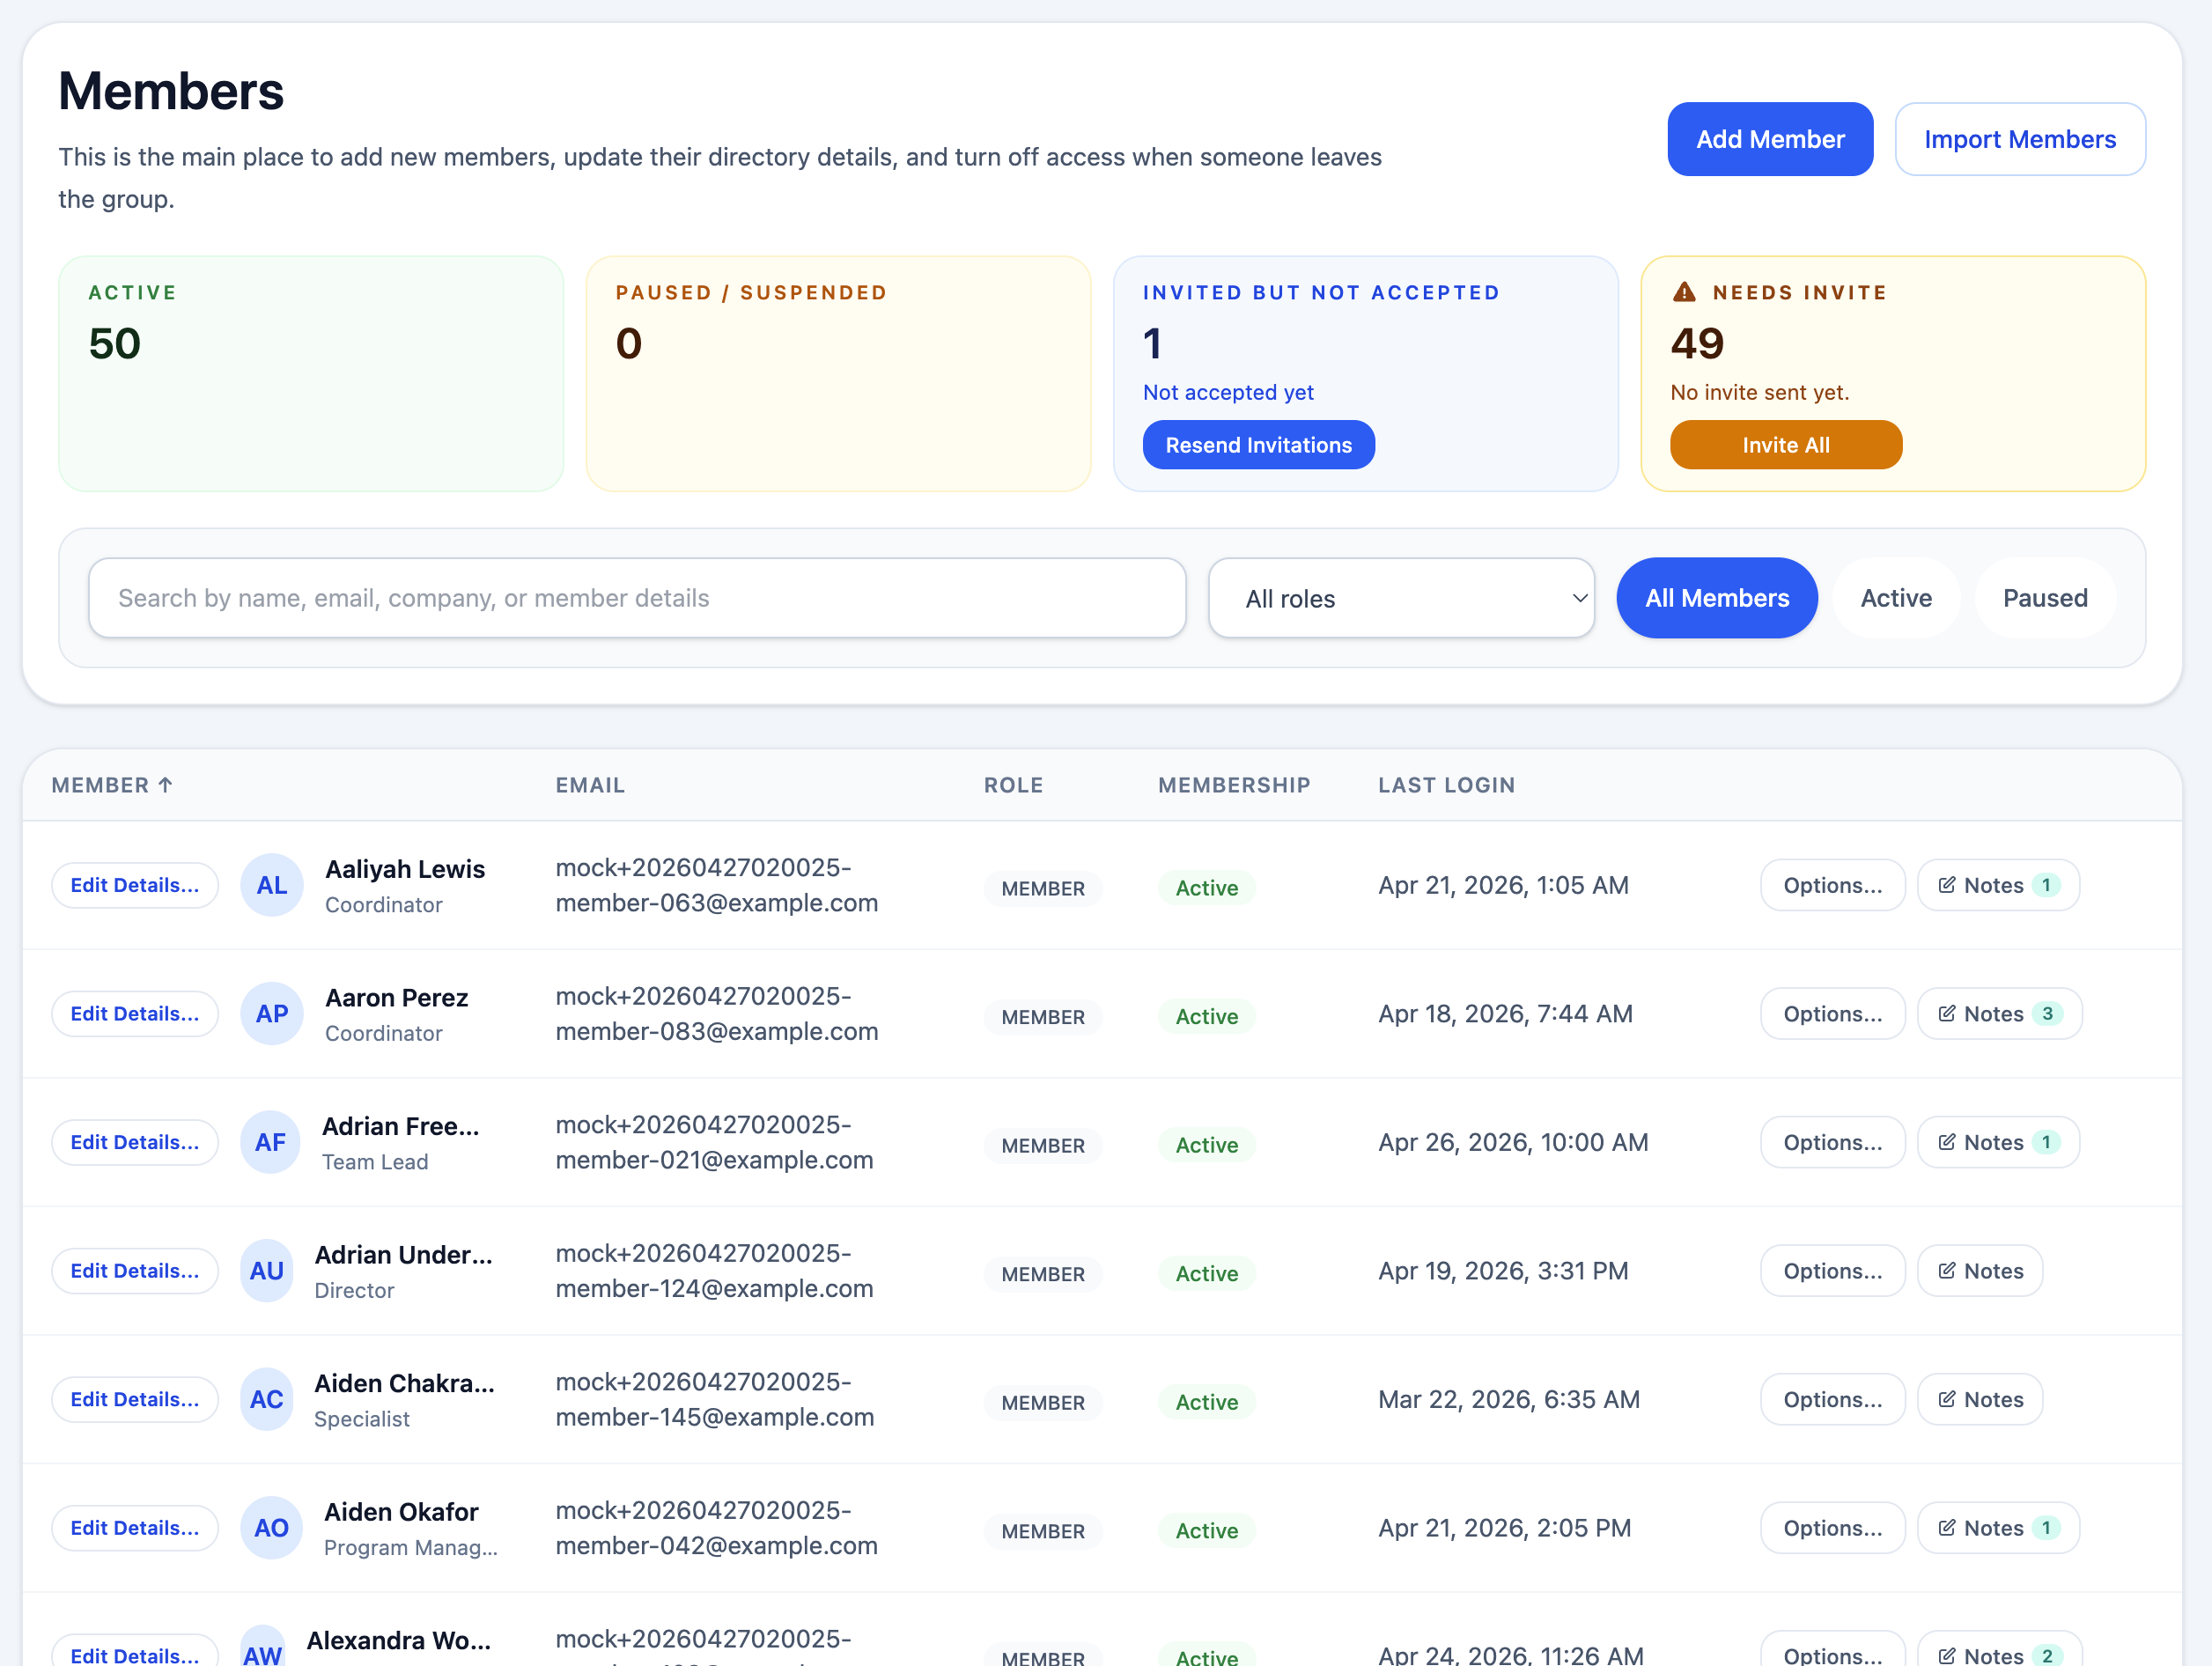The height and width of the screenshot is (1666, 2212).
Task: Click the Import Members button
Action: pos(2020,139)
